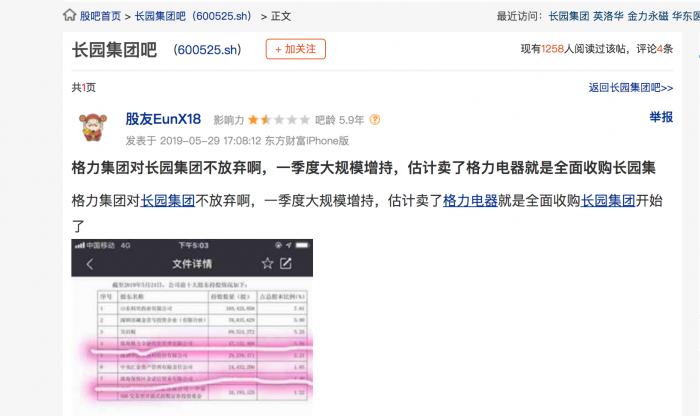Click the 评论4条 comment count
700x416 pixels.
pyautogui.click(x=654, y=49)
